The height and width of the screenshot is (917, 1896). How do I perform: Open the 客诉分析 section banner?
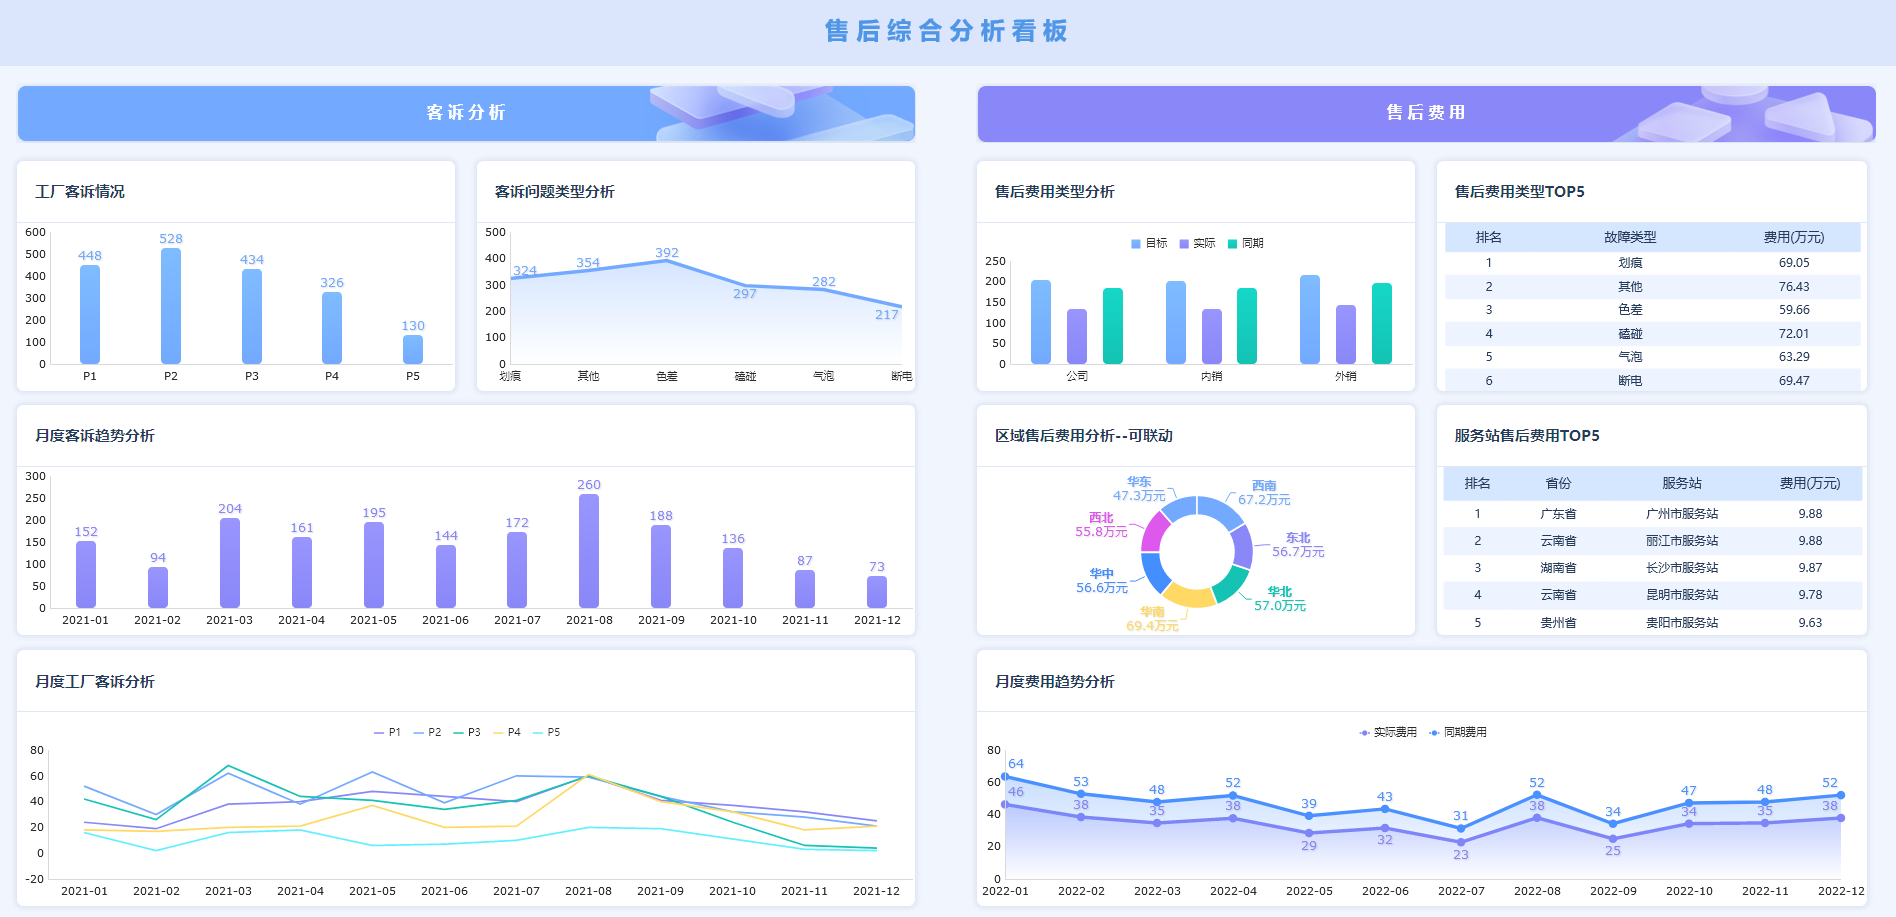(466, 113)
